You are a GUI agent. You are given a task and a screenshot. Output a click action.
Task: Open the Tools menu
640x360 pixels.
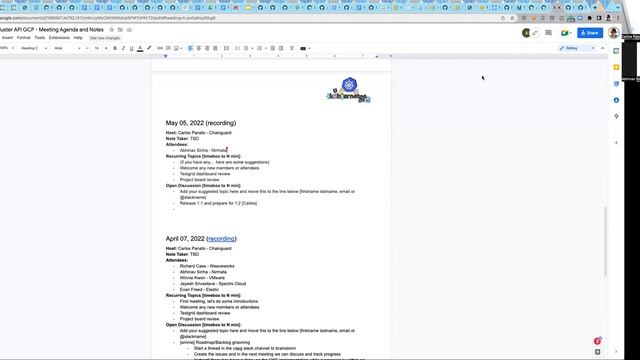(40, 38)
